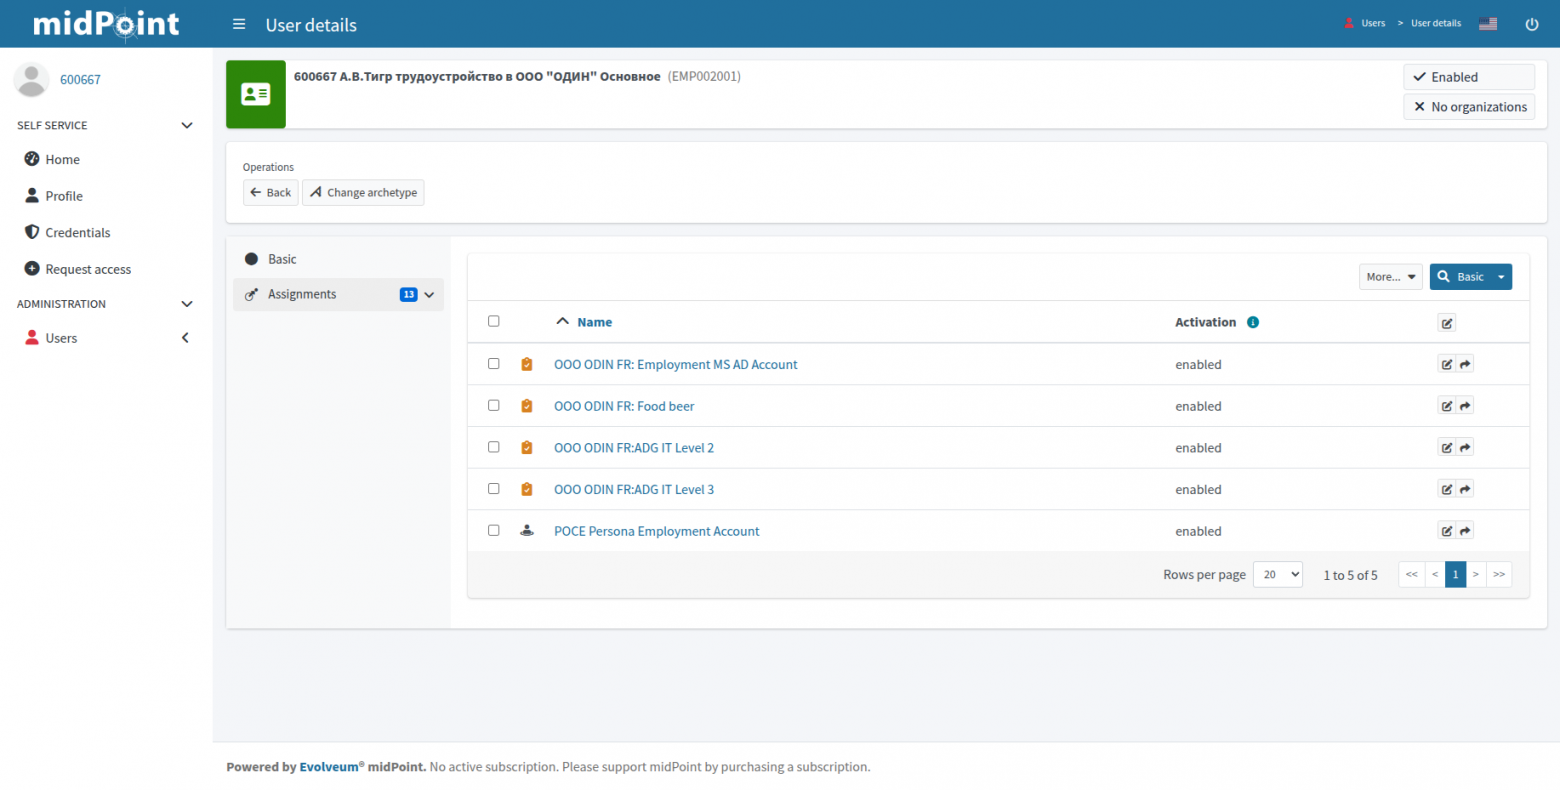
Task: Click the 600667 username link
Action: pyautogui.click(x=80, y=80)
